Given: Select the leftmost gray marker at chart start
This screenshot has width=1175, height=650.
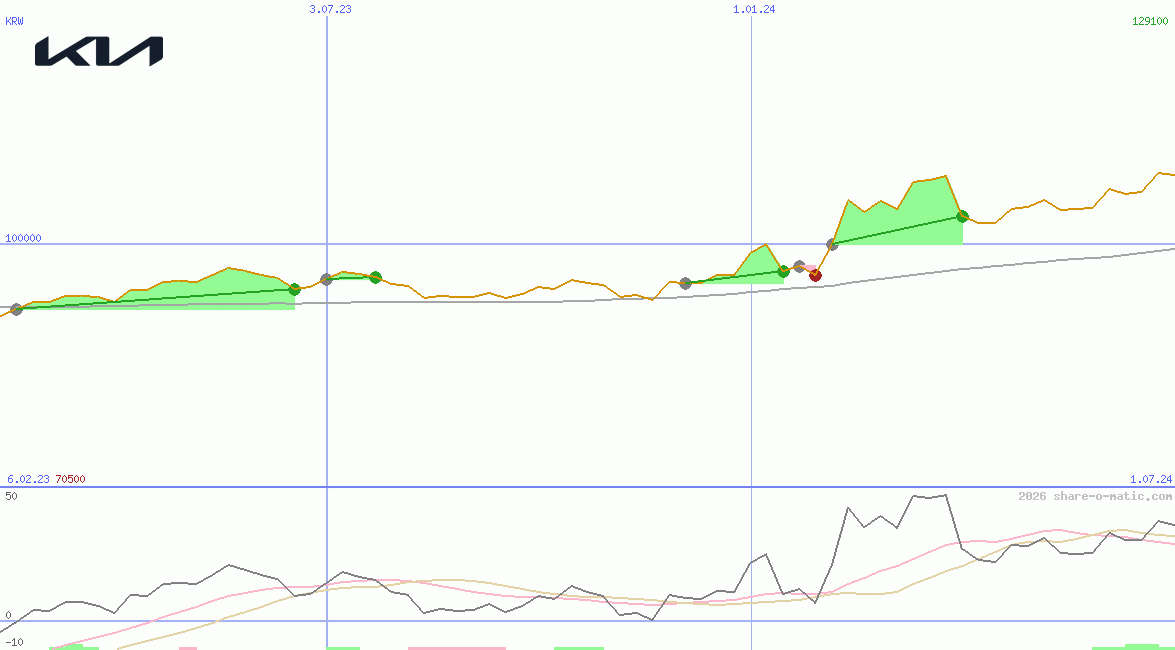Looking at the screenshot, I should point(16,309).
